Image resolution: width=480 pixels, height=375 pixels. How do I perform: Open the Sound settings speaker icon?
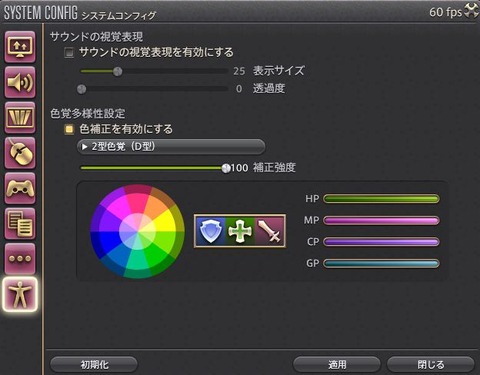point(20,82)
